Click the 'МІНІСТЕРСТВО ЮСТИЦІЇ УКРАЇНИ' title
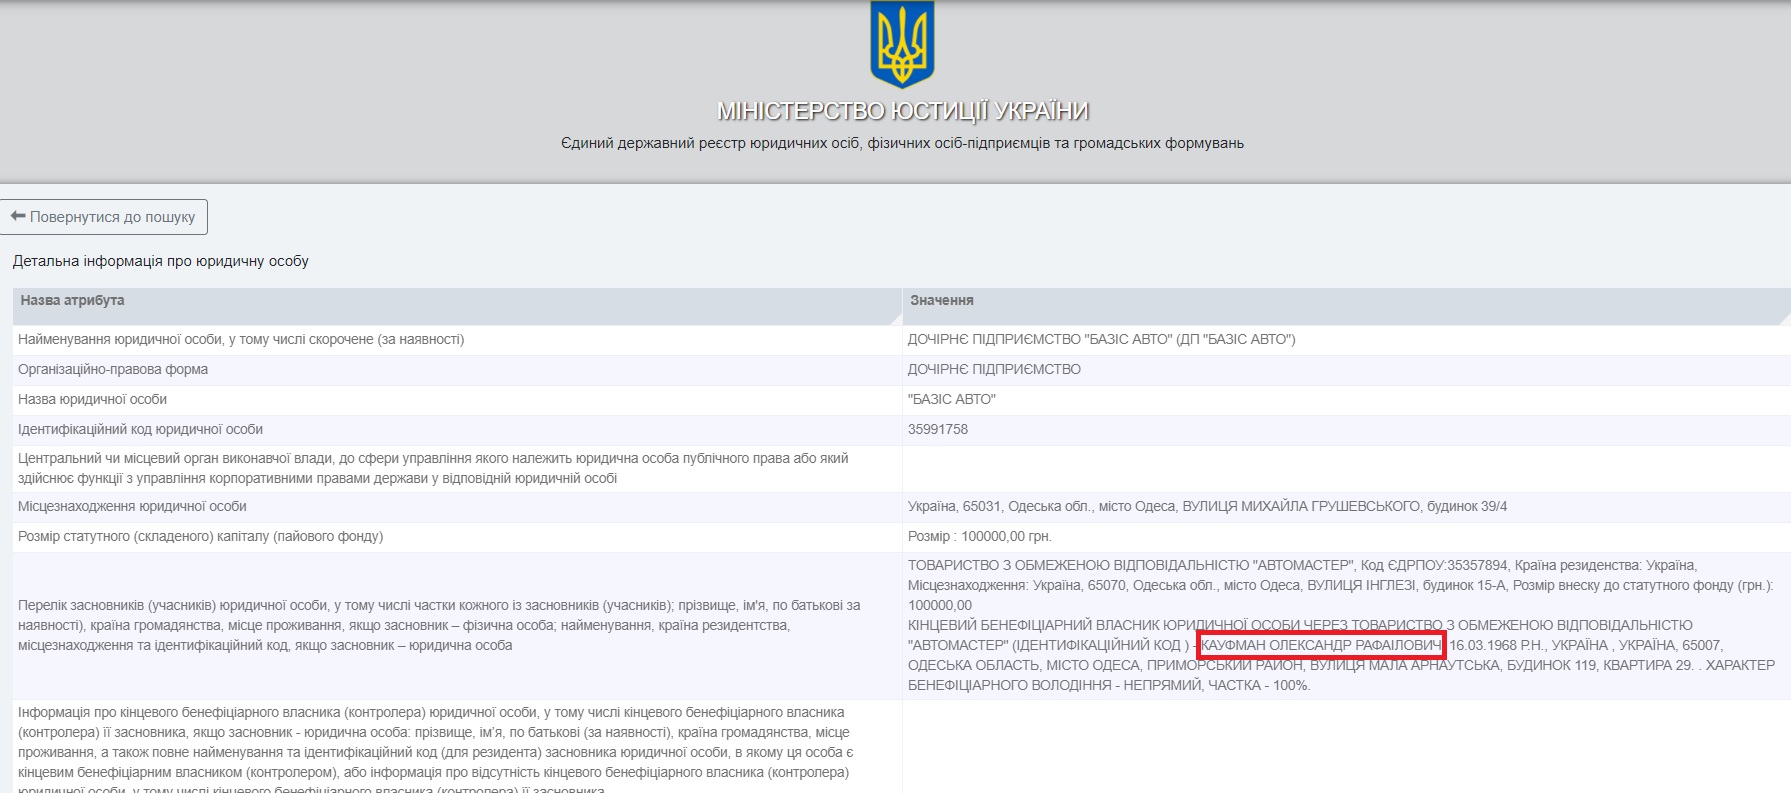Image resolution: width=1791 pixels, height=793 pixels. click(x=902, y=111)
